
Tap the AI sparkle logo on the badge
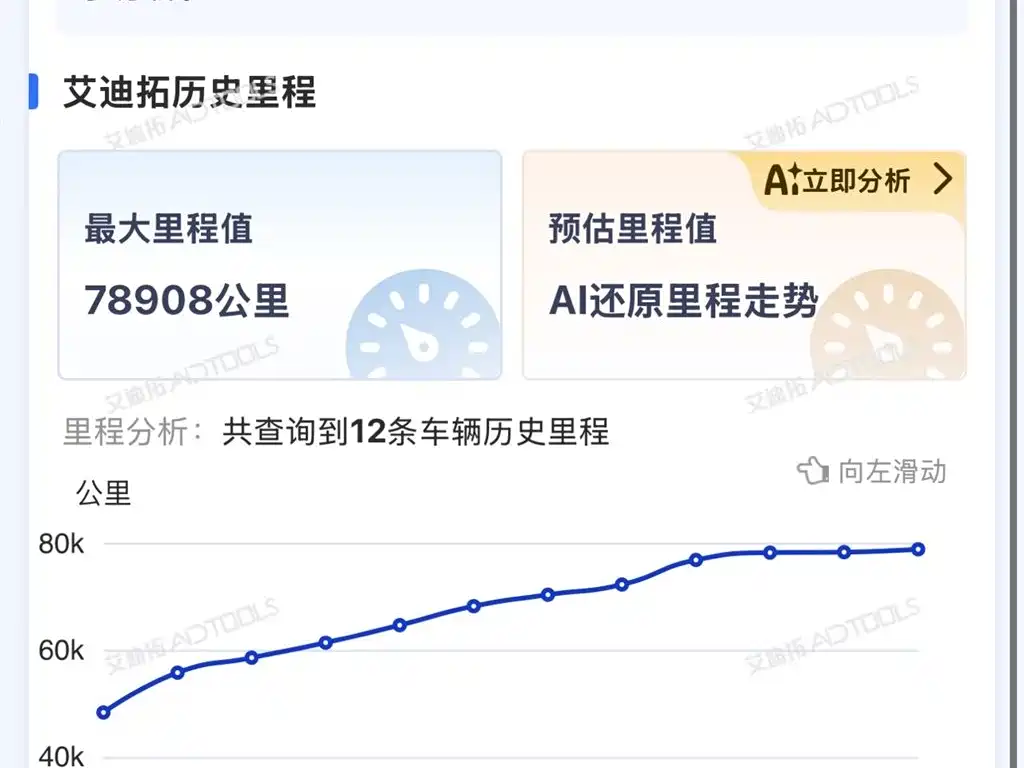tap(783, 180)
